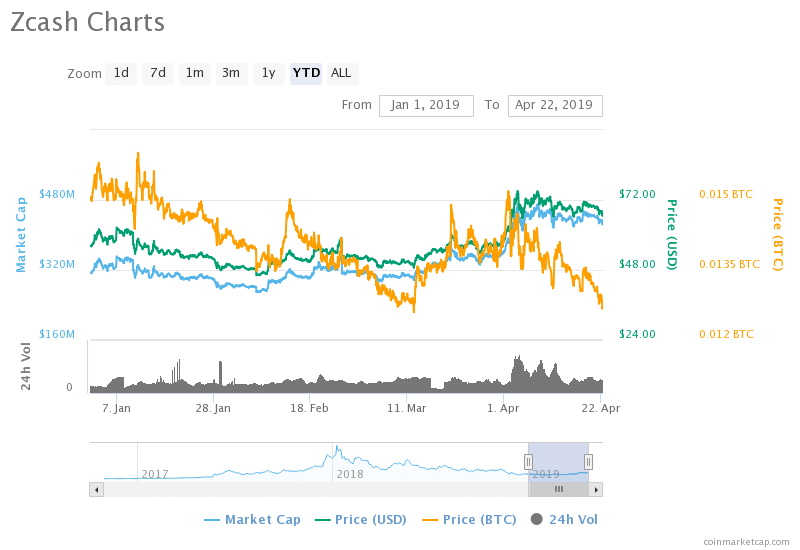Click the Zcash Charts heading
The image size is (800, 550).
coord(87,22)
